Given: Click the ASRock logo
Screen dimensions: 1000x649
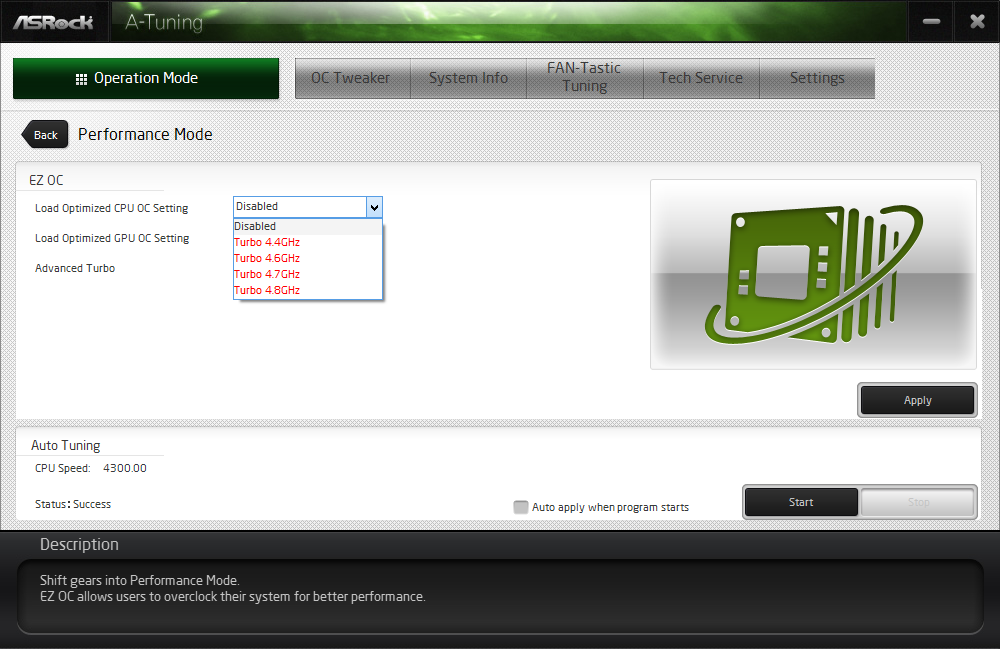Looking at the screenshot, I should (54, 22).
